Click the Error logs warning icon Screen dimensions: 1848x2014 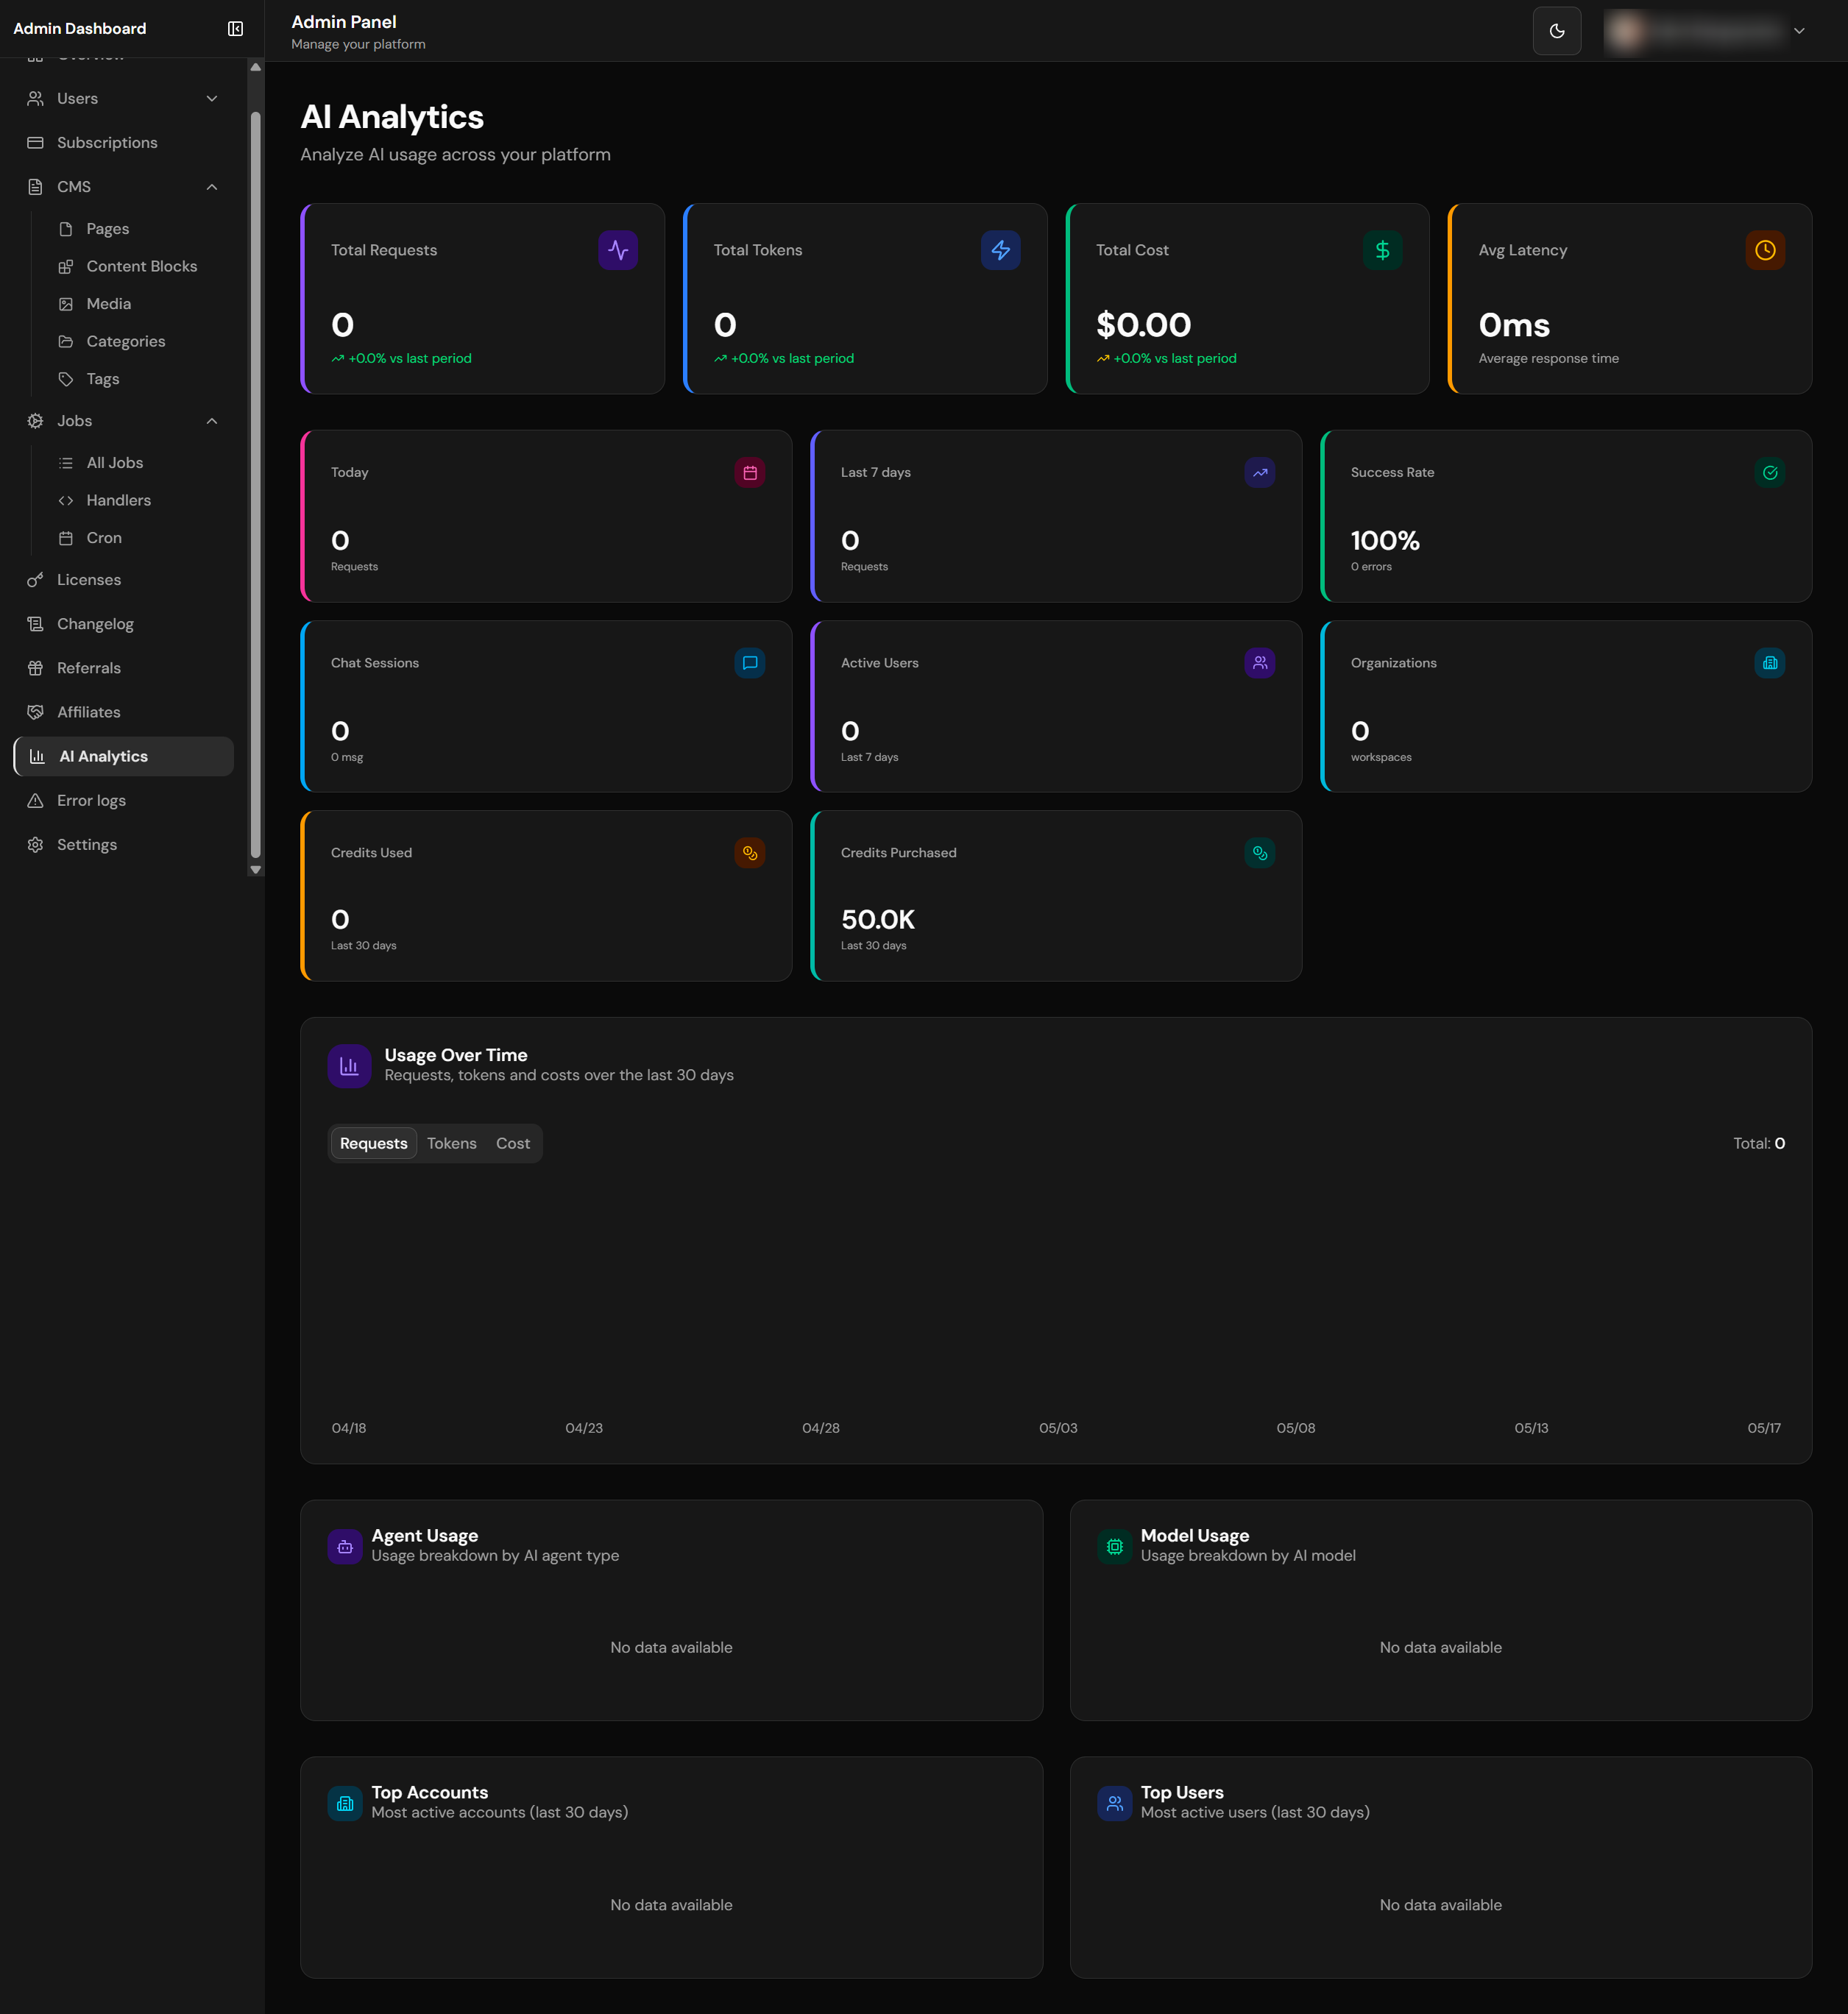point(35,801)
